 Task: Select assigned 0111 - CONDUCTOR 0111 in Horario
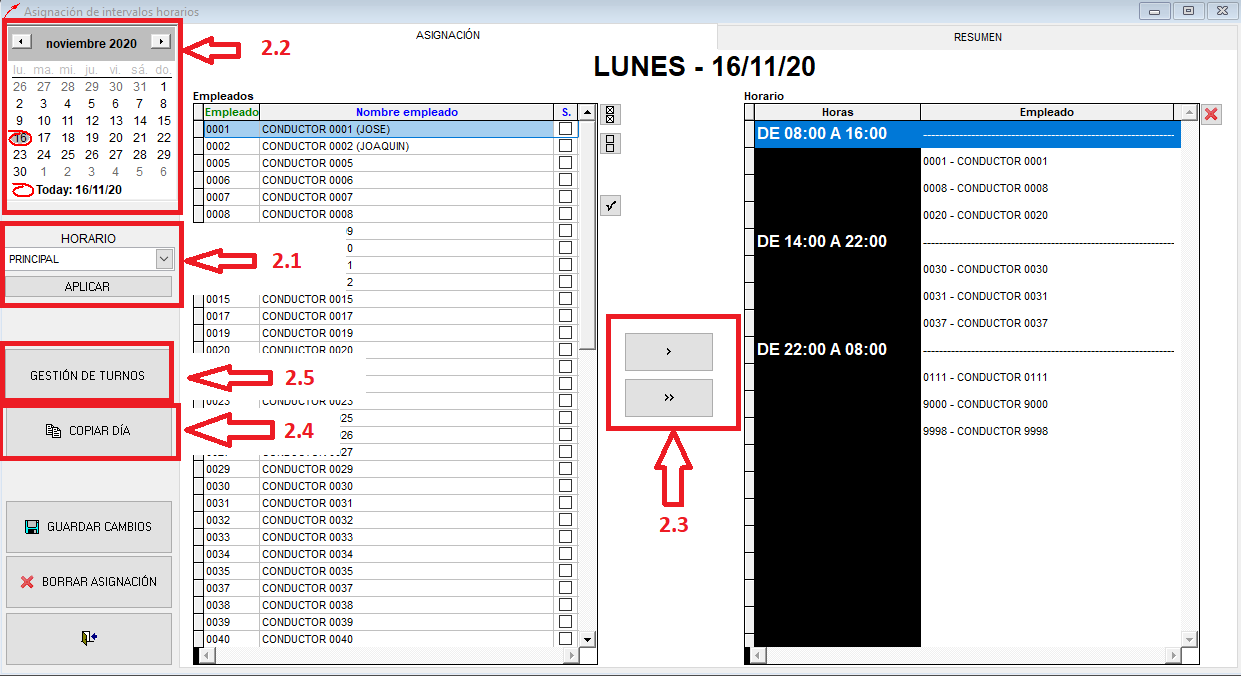pos(985,377)
